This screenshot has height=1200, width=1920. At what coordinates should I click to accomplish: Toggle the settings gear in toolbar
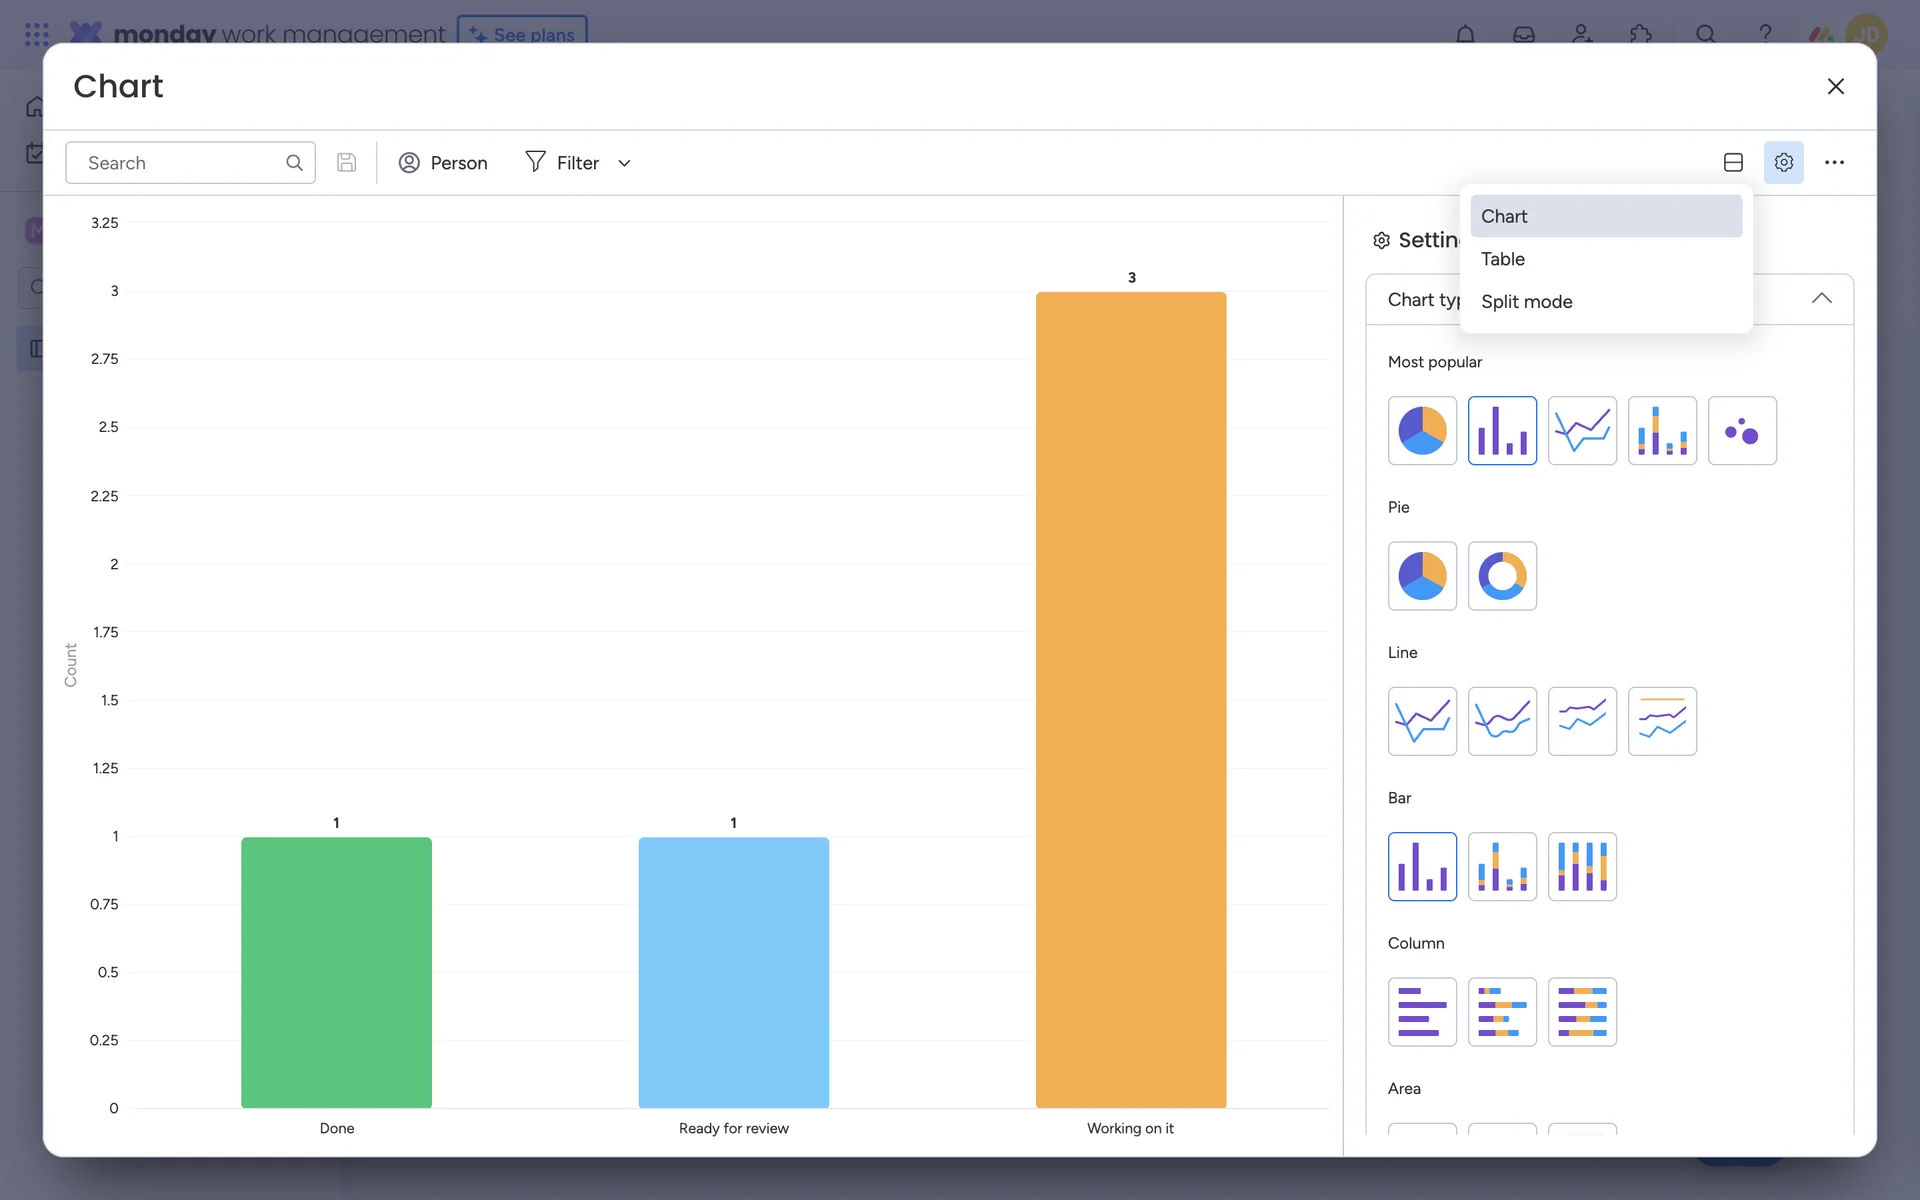[x=1783, y=163]
